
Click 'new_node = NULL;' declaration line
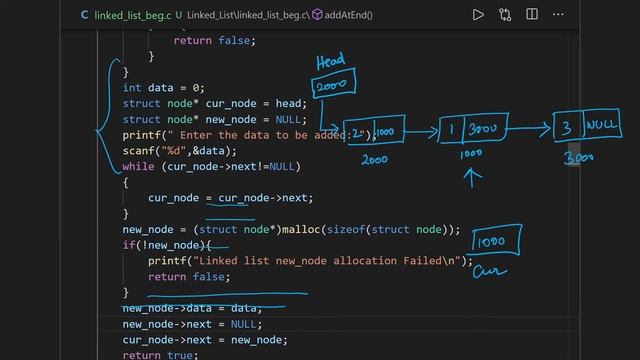[x=215, y=120]
